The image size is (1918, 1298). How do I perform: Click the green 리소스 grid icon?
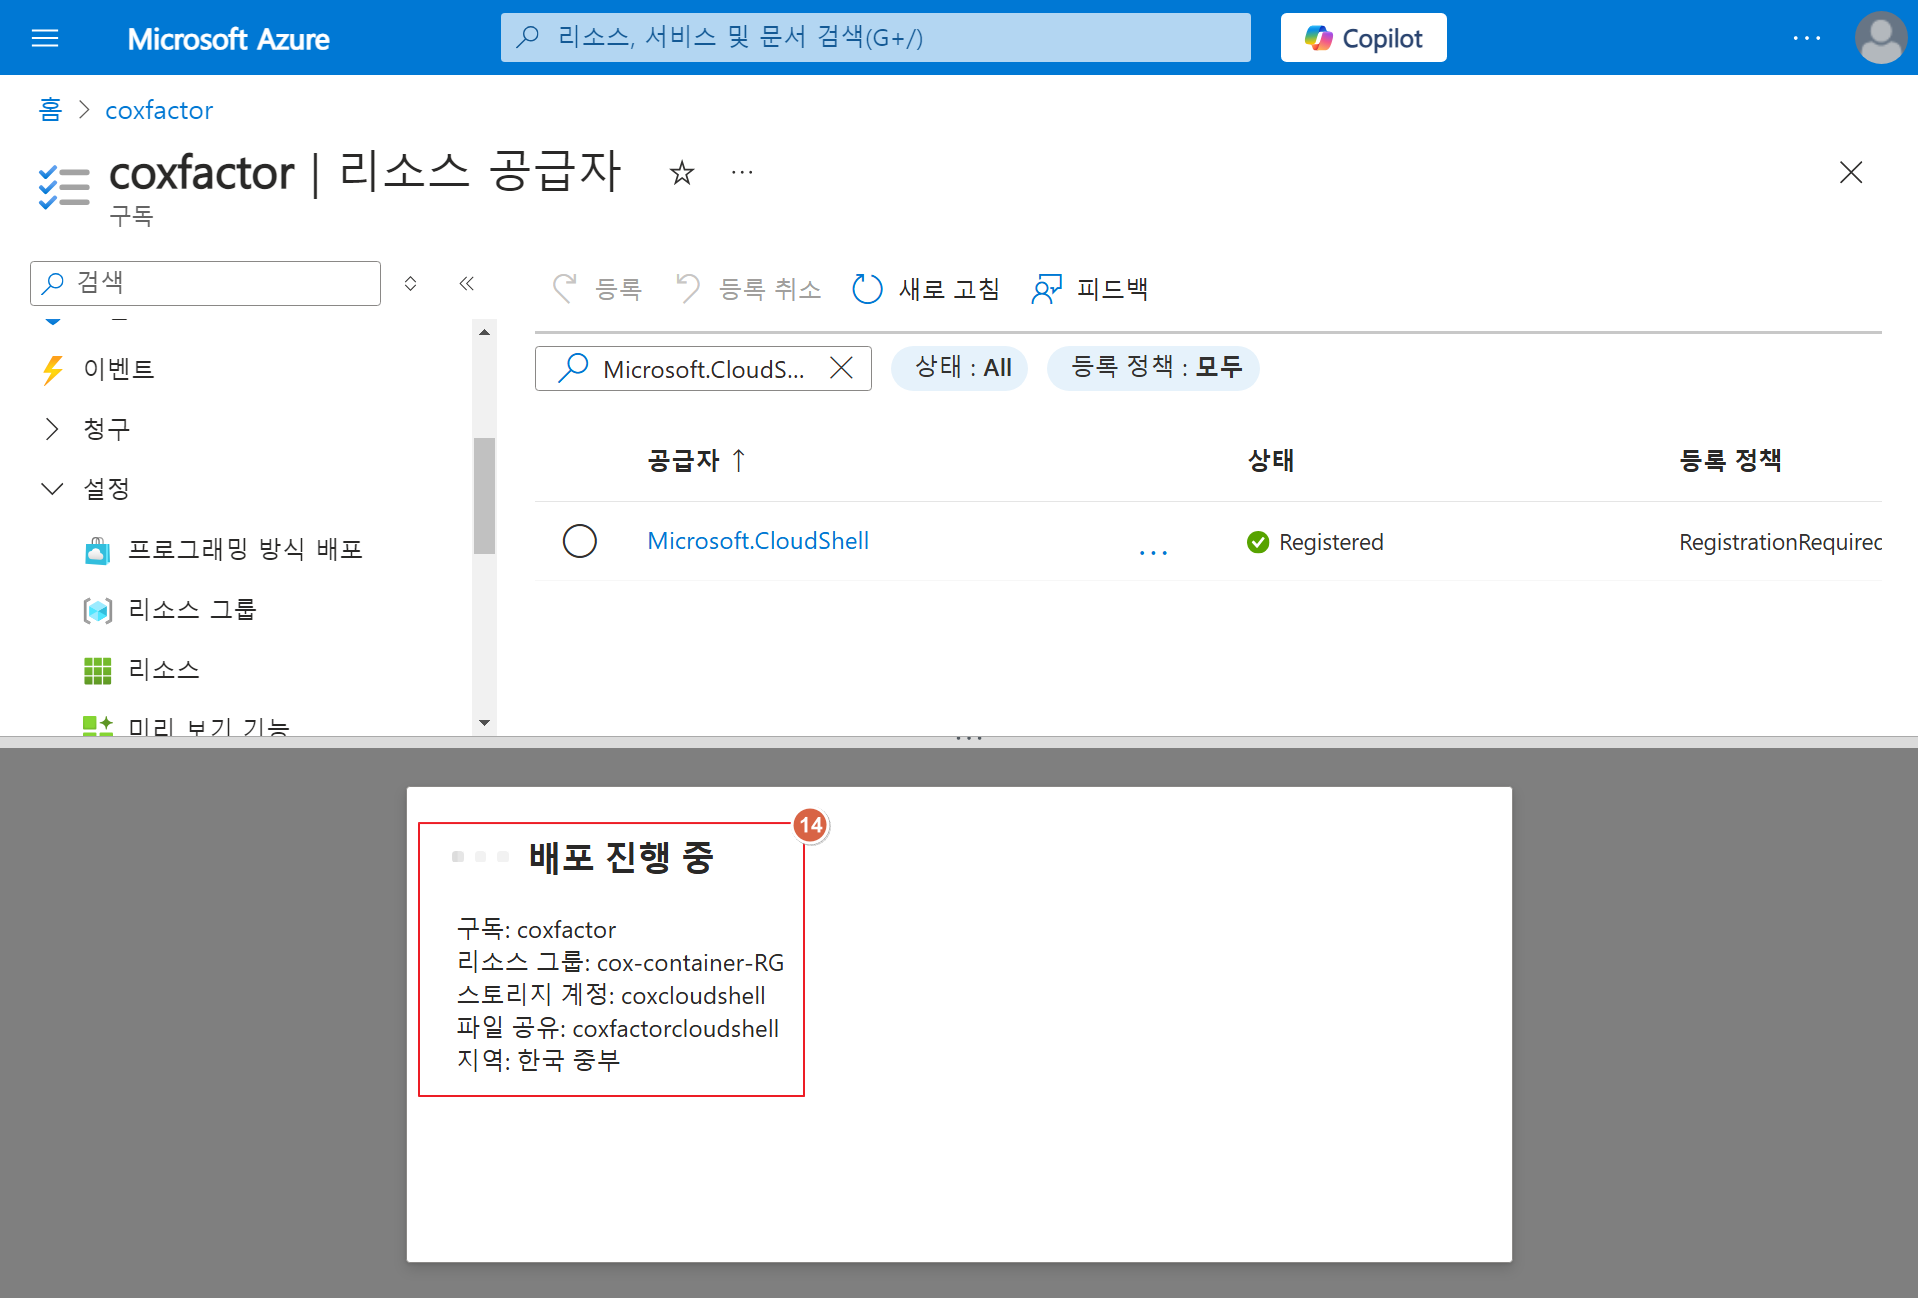(x=97, y=670)
